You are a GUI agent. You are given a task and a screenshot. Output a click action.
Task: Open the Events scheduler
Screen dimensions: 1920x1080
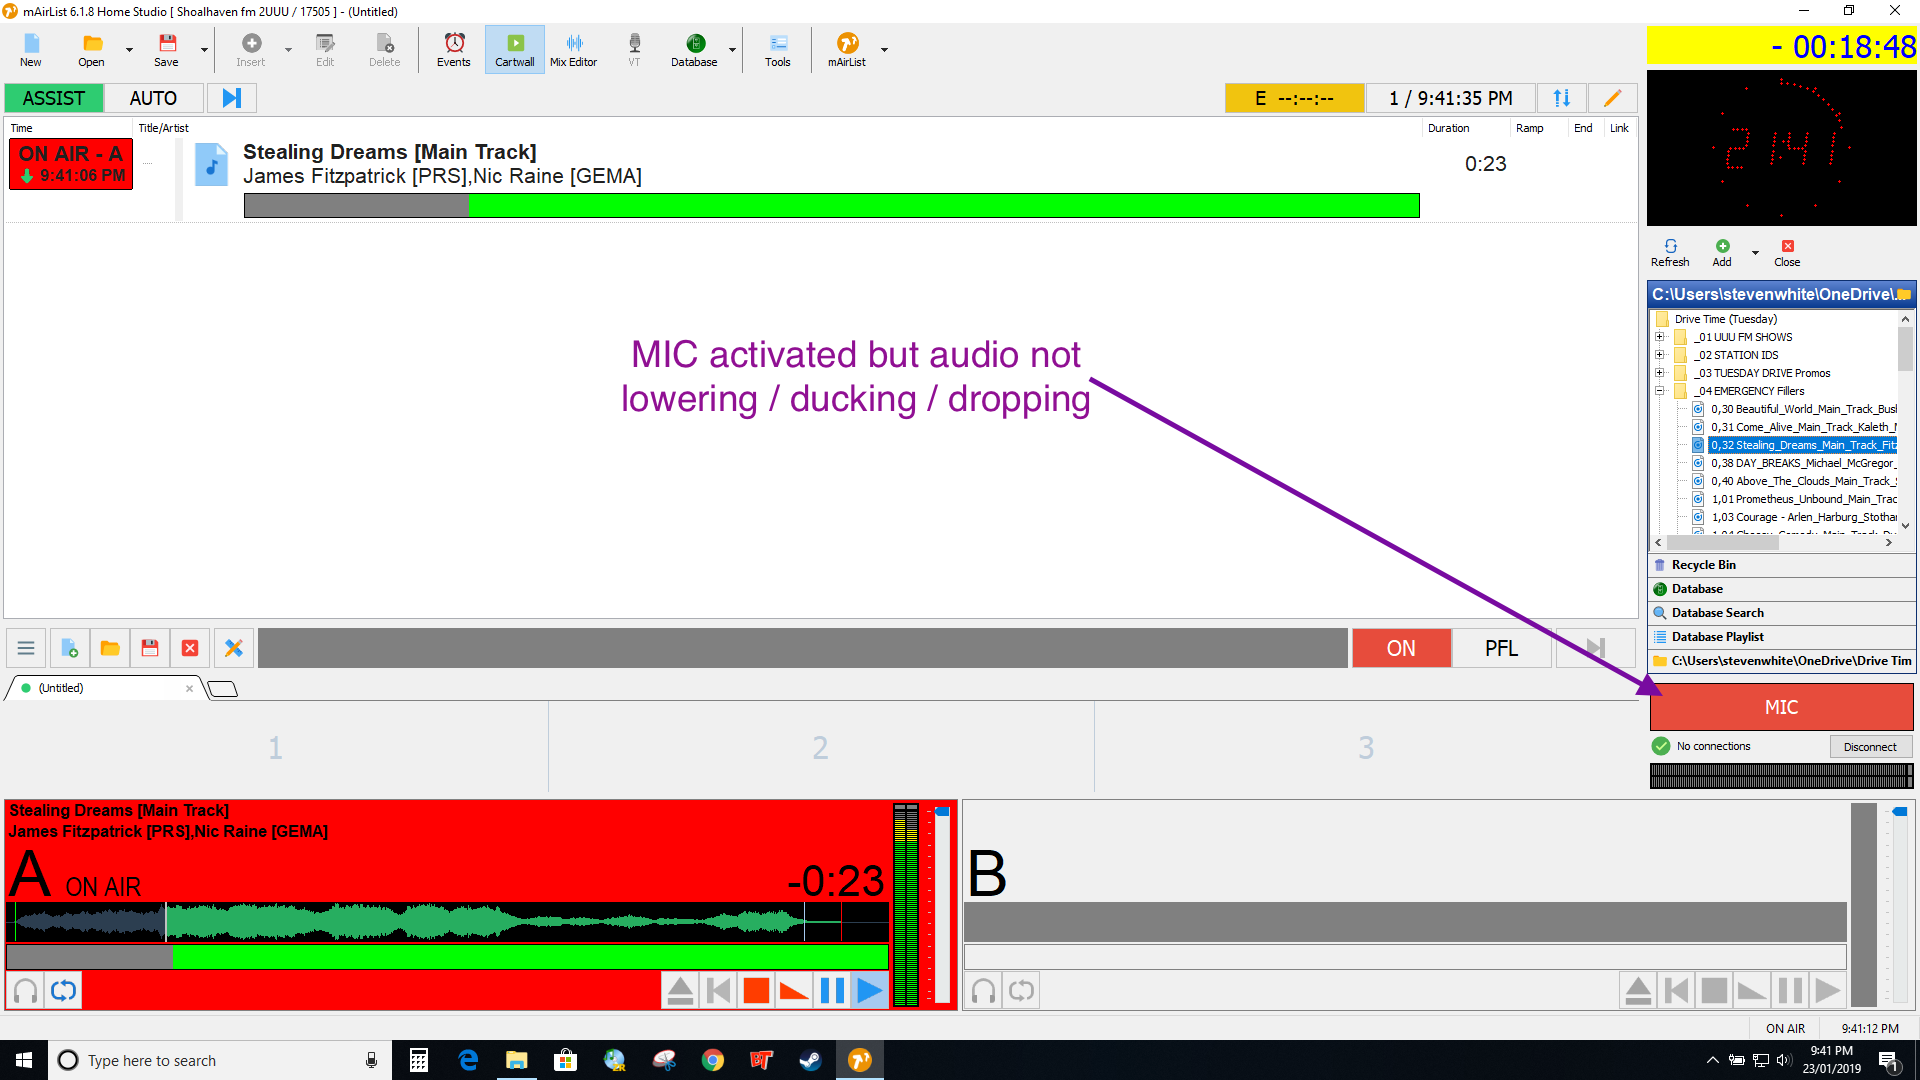tap(453, 48)
